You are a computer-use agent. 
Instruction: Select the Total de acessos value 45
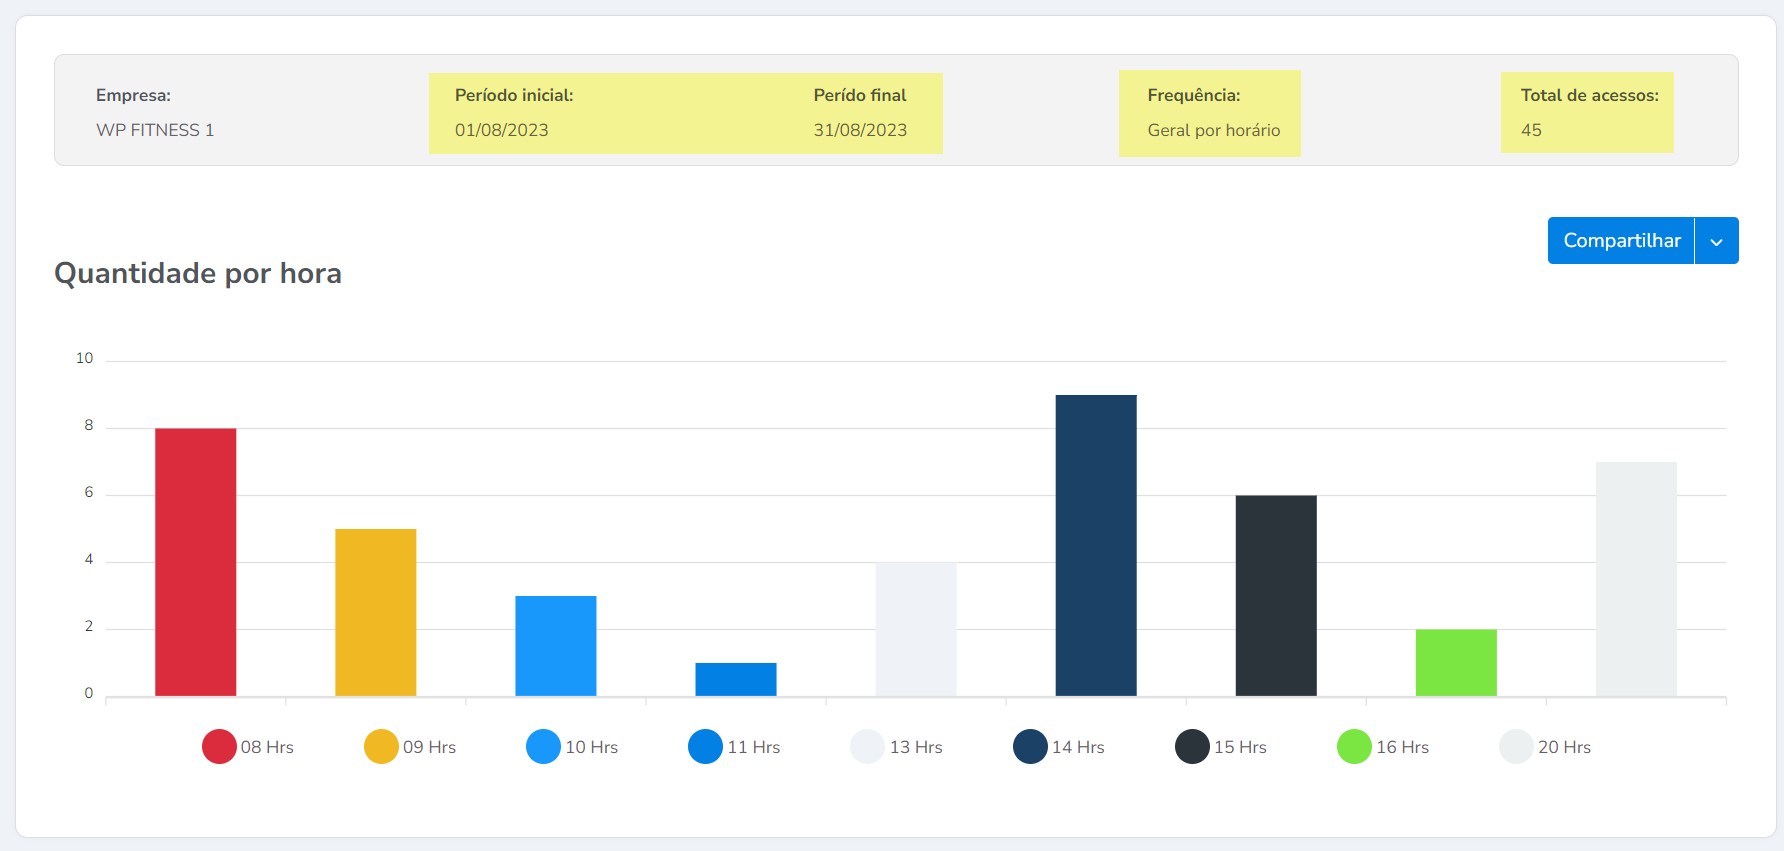tap(1531, 130)
